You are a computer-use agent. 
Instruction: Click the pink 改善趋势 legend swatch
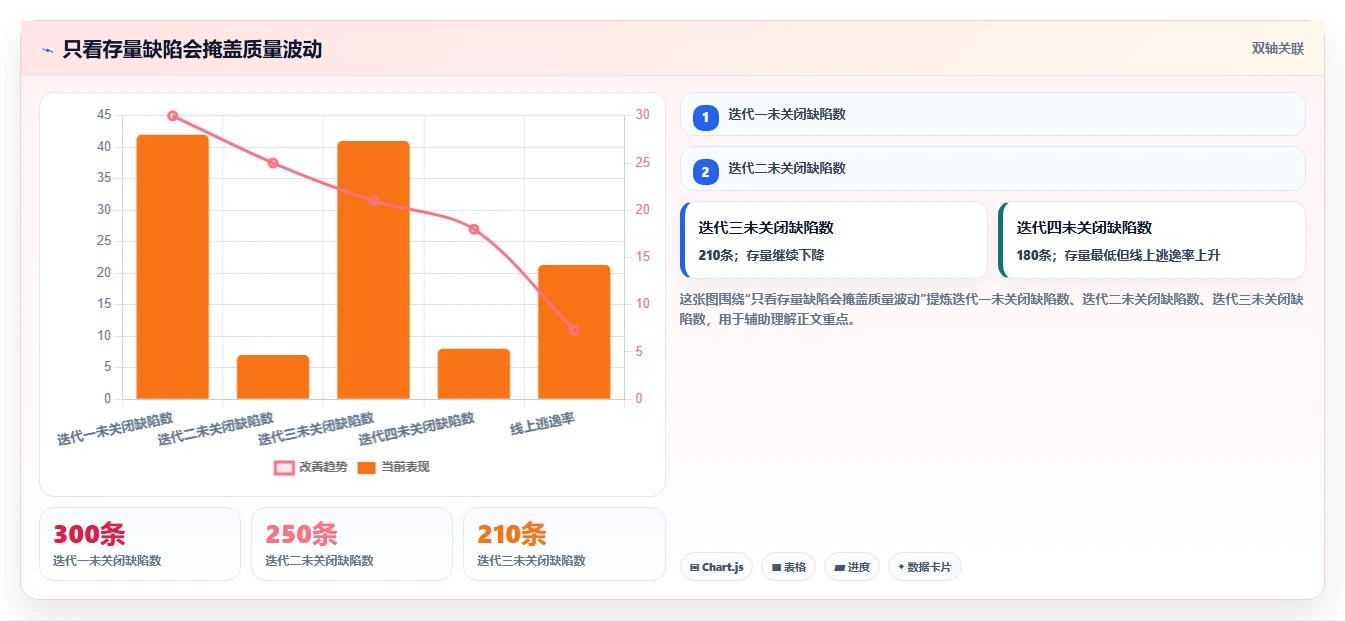[x=284, y=468]
